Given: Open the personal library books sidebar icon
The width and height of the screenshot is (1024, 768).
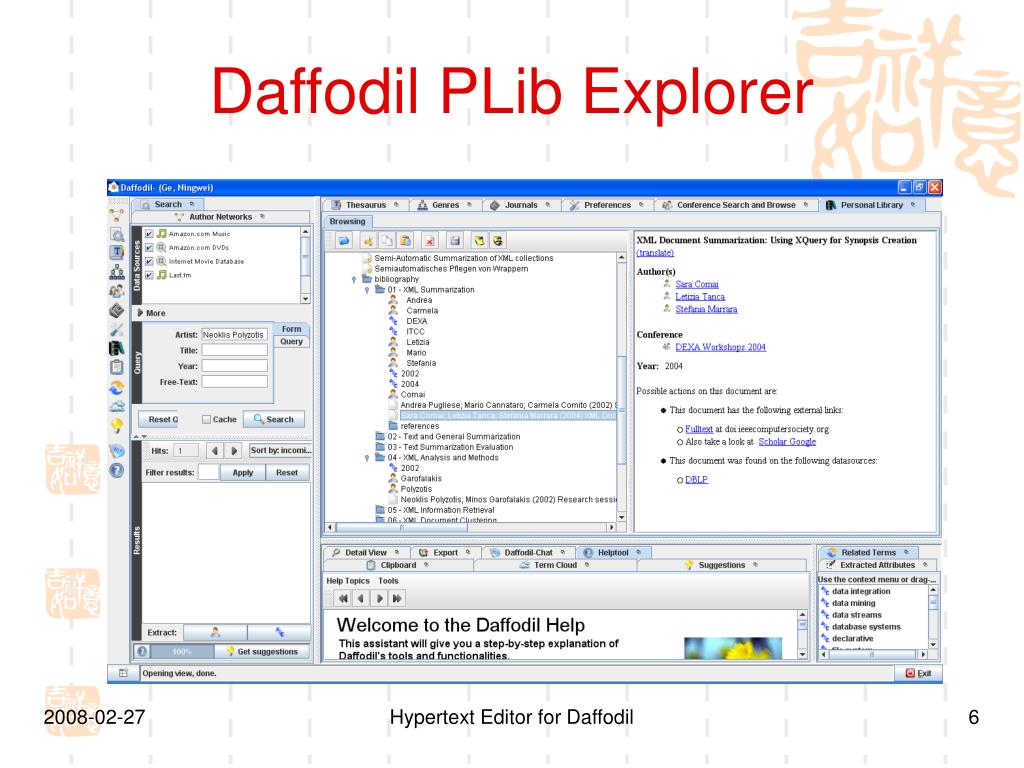Looking at the screenshot, I should coord(117,348).
